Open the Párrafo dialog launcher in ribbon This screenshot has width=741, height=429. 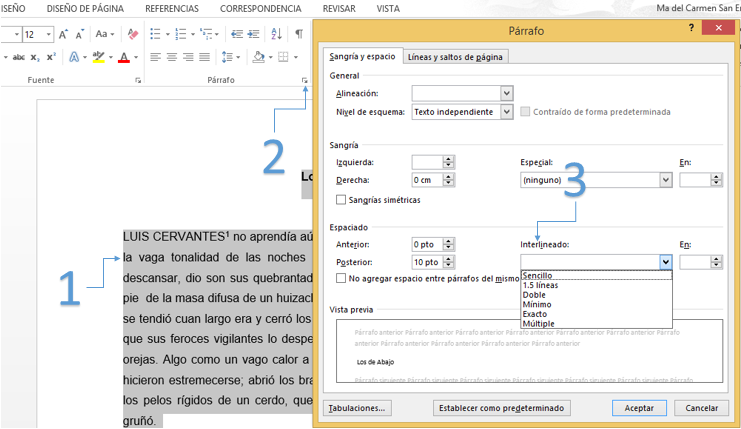[304, 80]
